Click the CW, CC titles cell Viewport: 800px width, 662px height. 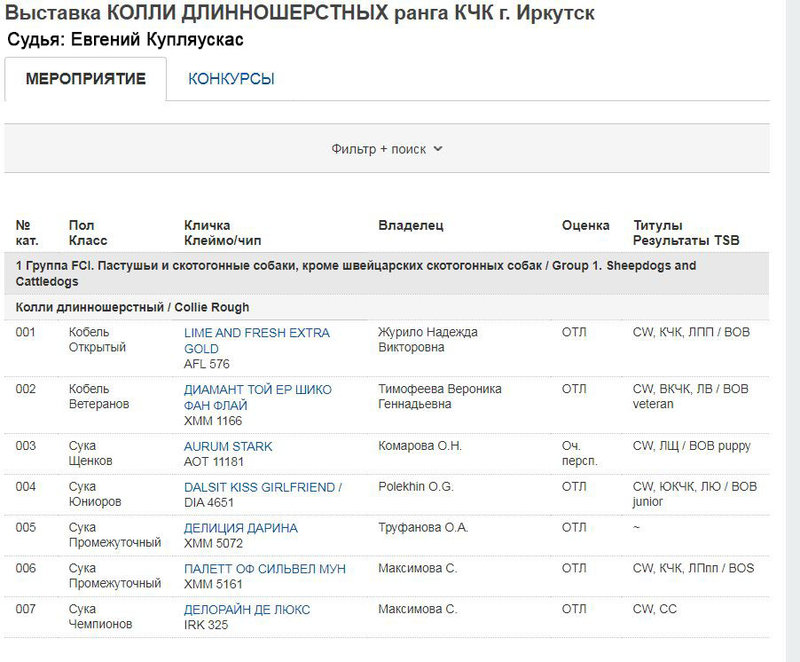point(655,609)
